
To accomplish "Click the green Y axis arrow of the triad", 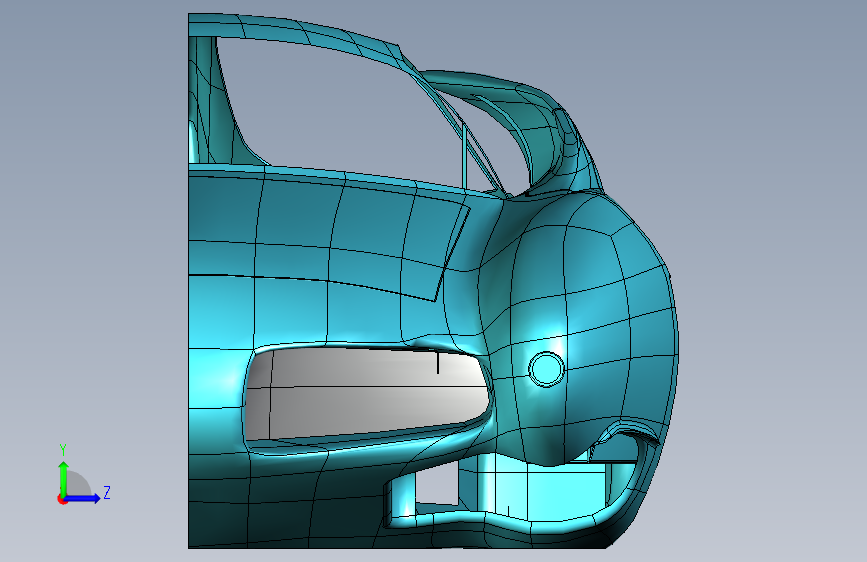I will point(64,478).
